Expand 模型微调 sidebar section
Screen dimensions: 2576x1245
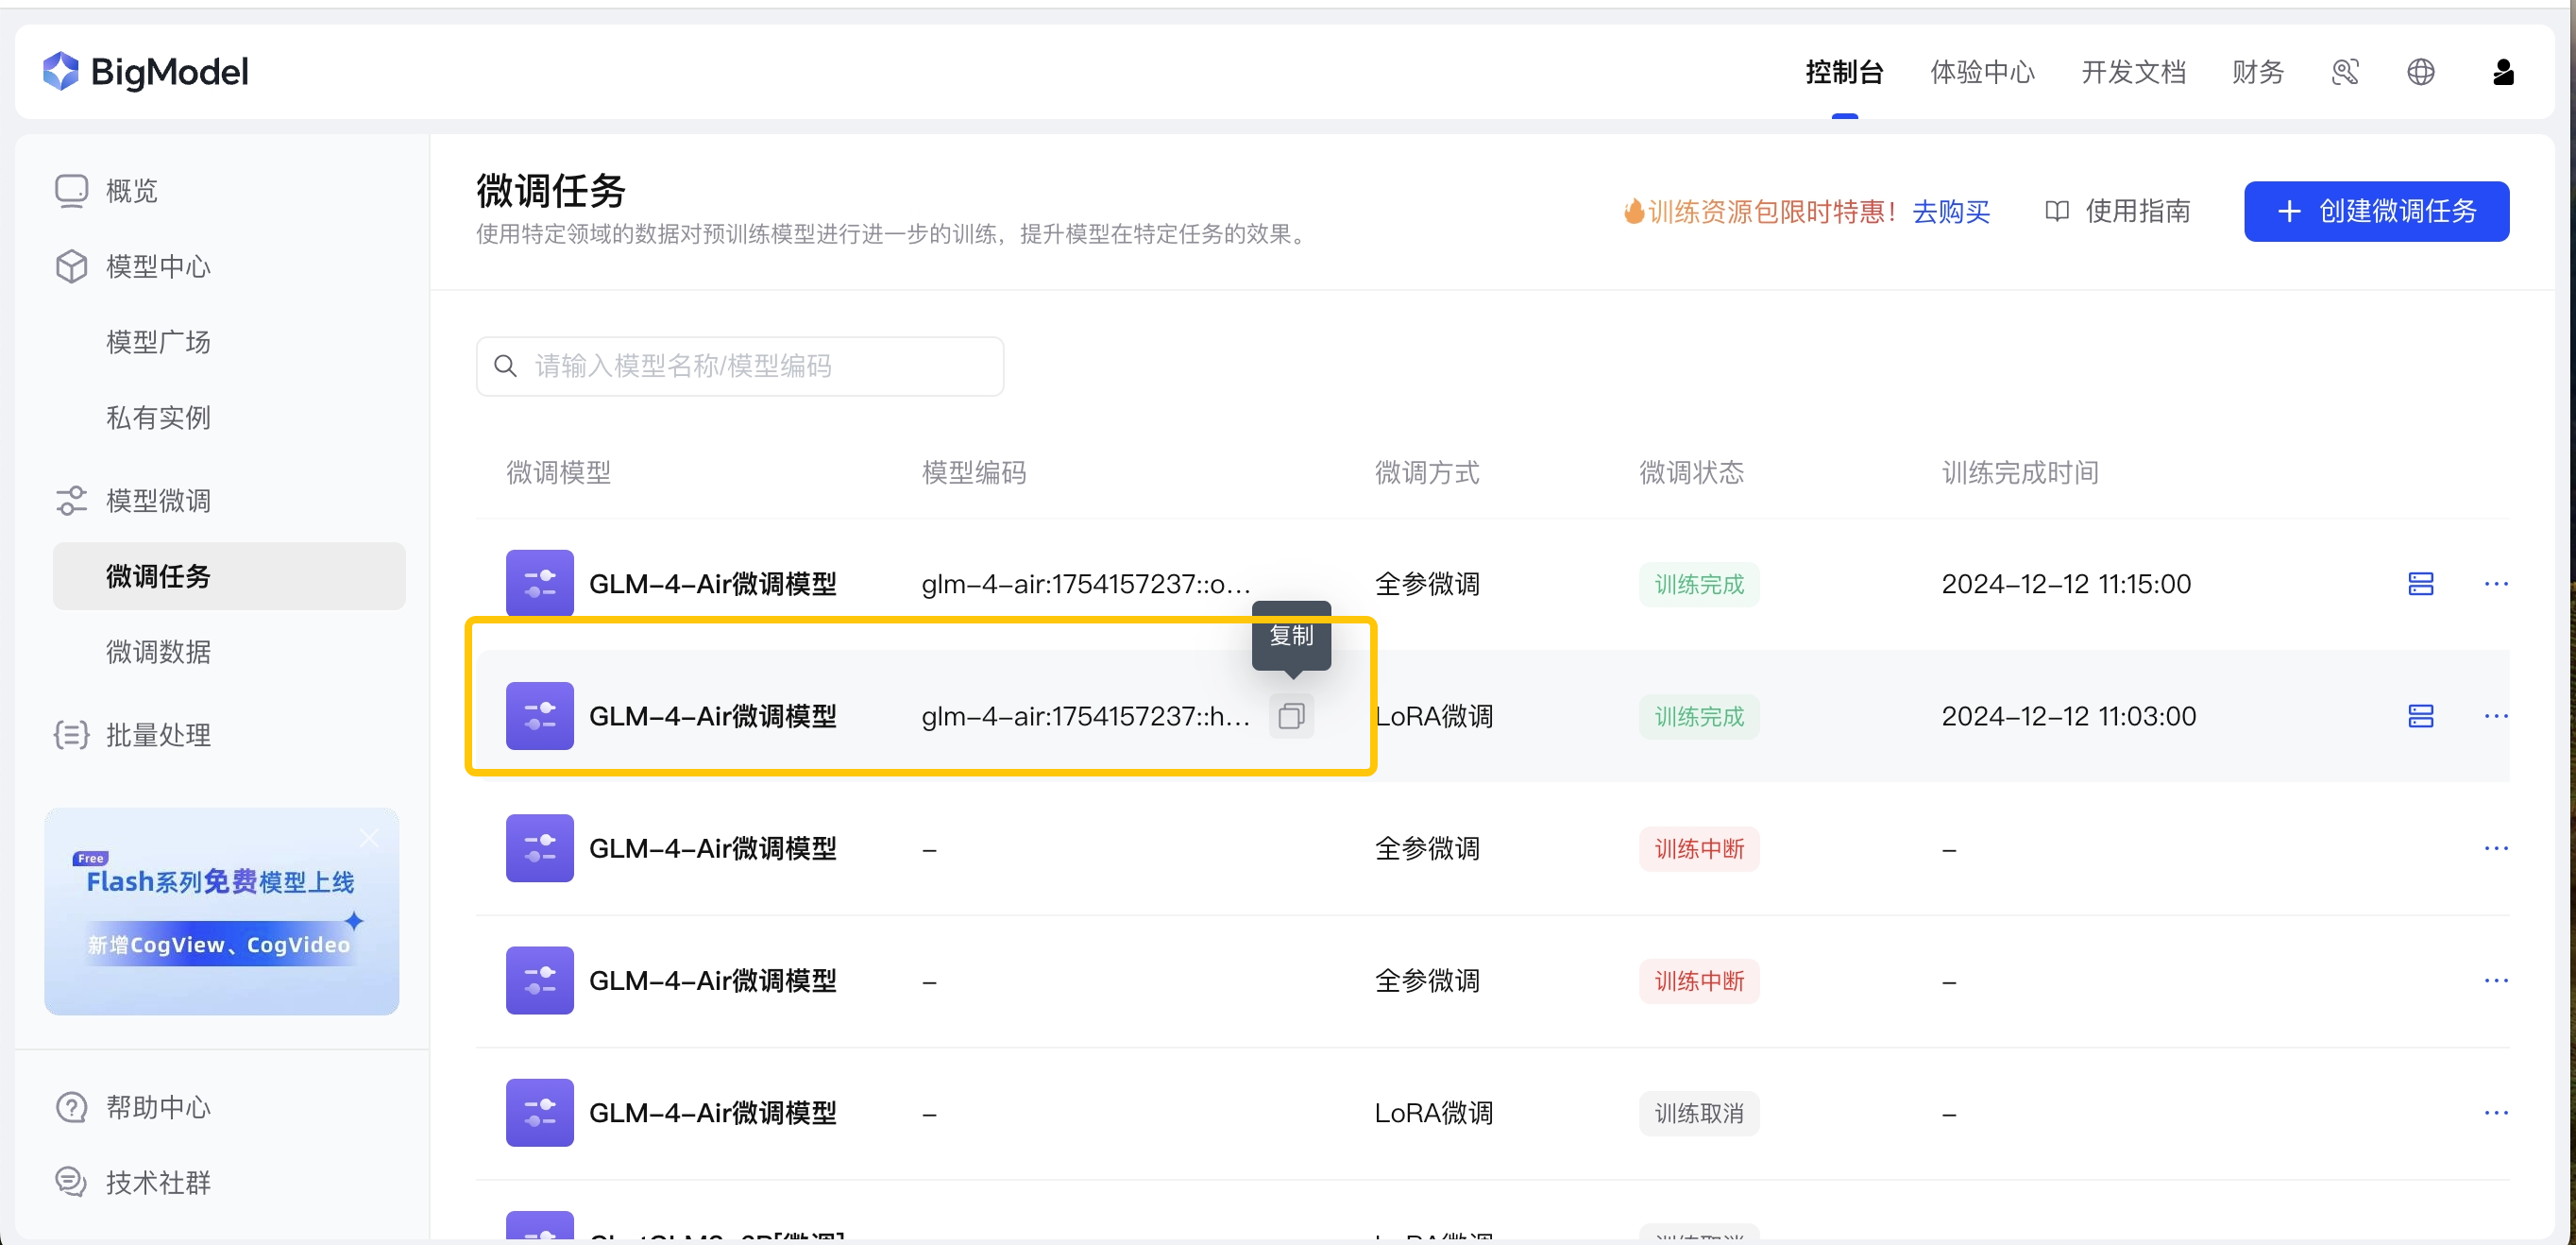point(134,500)
